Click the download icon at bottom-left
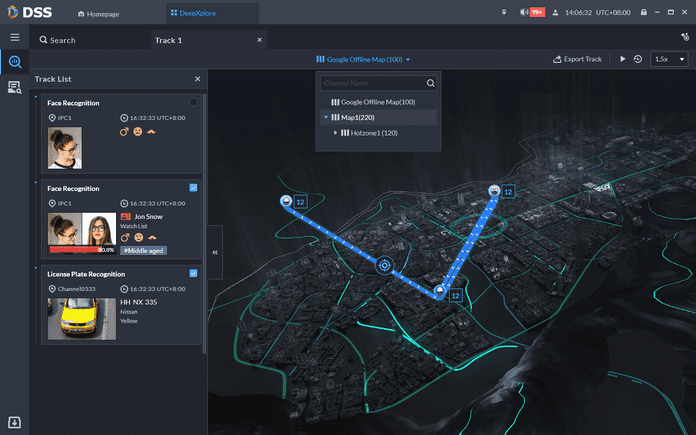This screenshot has height=435, width=696. (15, 422)
